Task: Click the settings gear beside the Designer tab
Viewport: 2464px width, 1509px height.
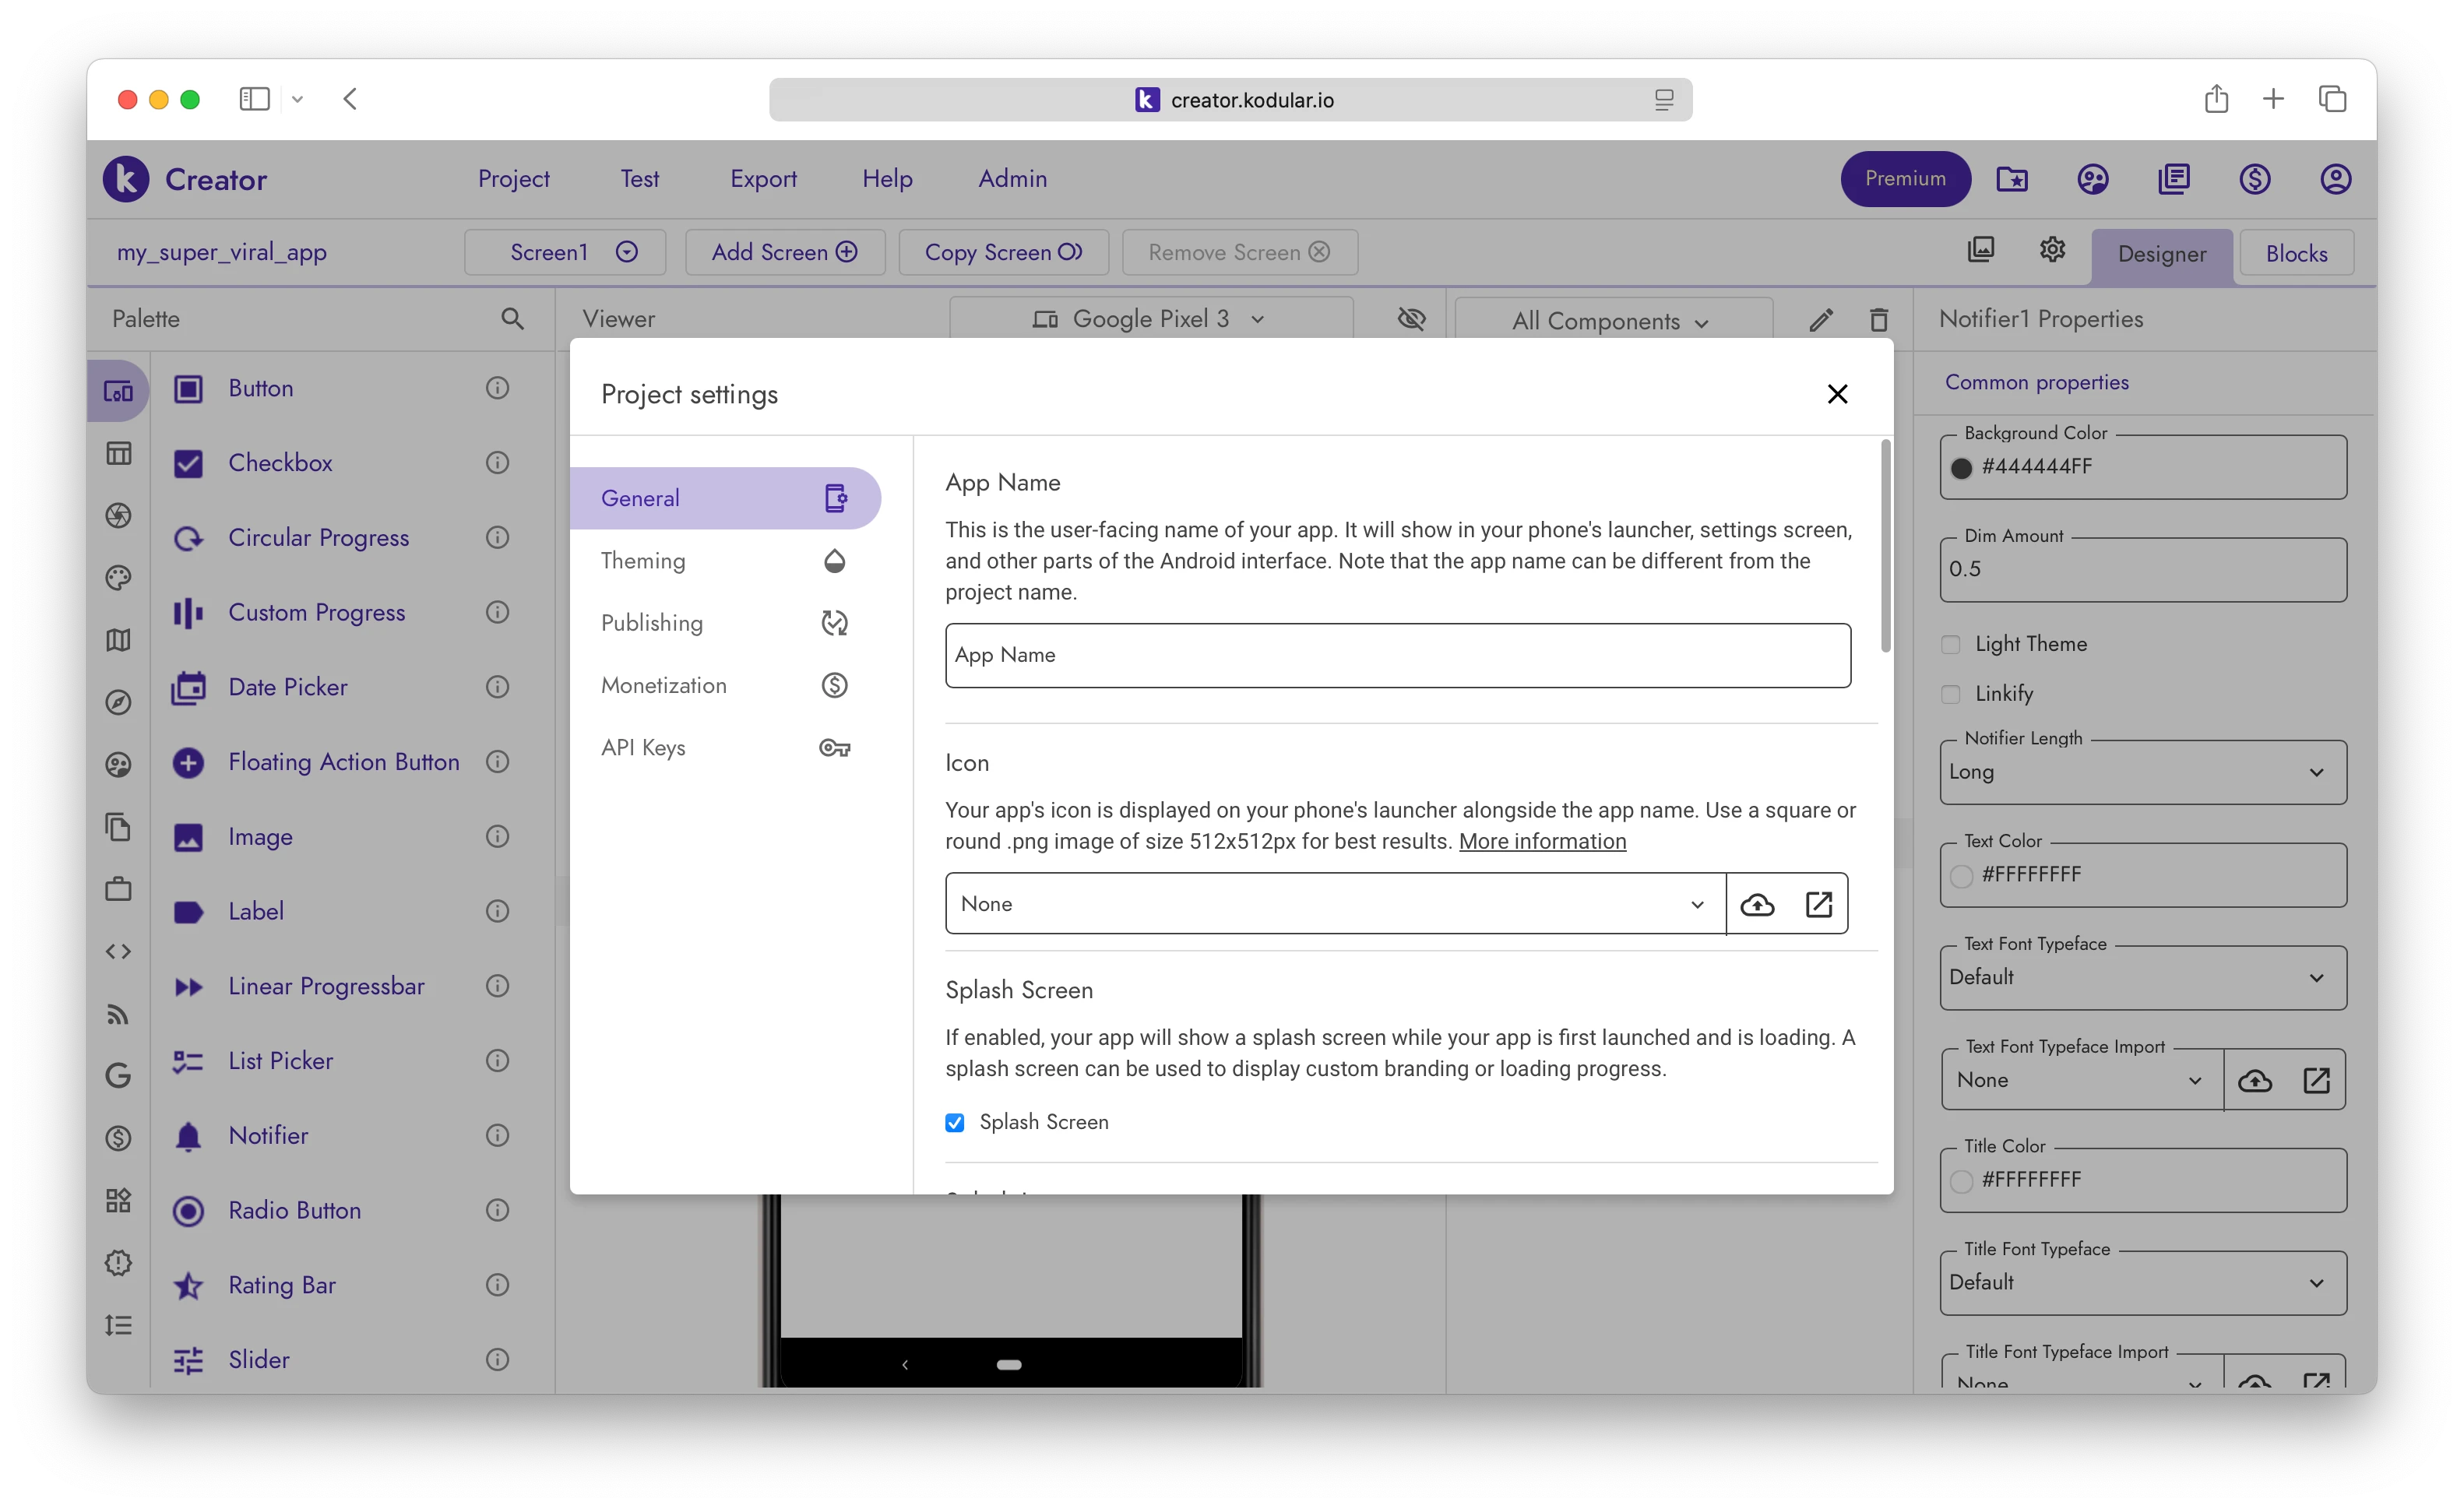Action: pos(2052,249)
